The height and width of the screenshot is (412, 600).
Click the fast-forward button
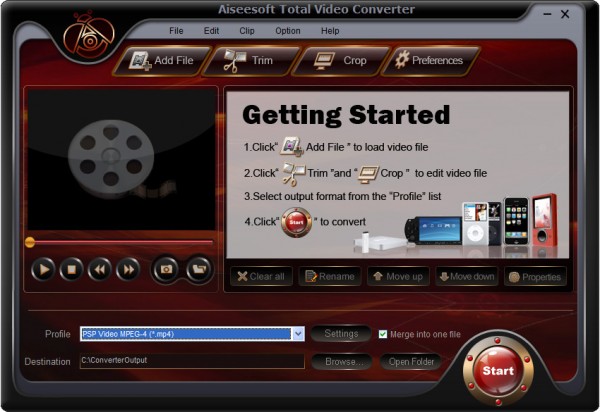128,270
